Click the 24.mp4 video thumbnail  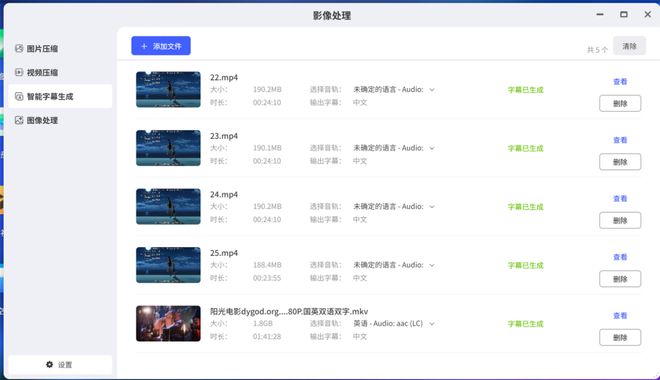click(168, 206)
